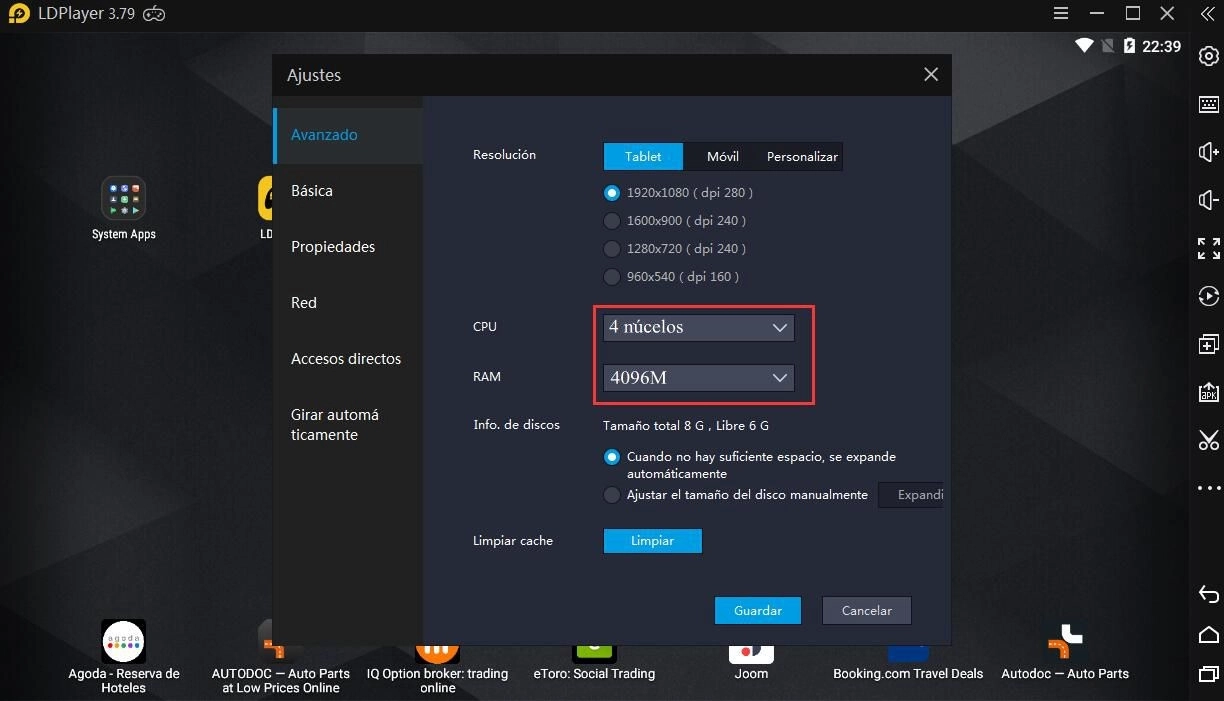
Task: Open more options via the three dots icon
Action: [x=1208, y=487]
